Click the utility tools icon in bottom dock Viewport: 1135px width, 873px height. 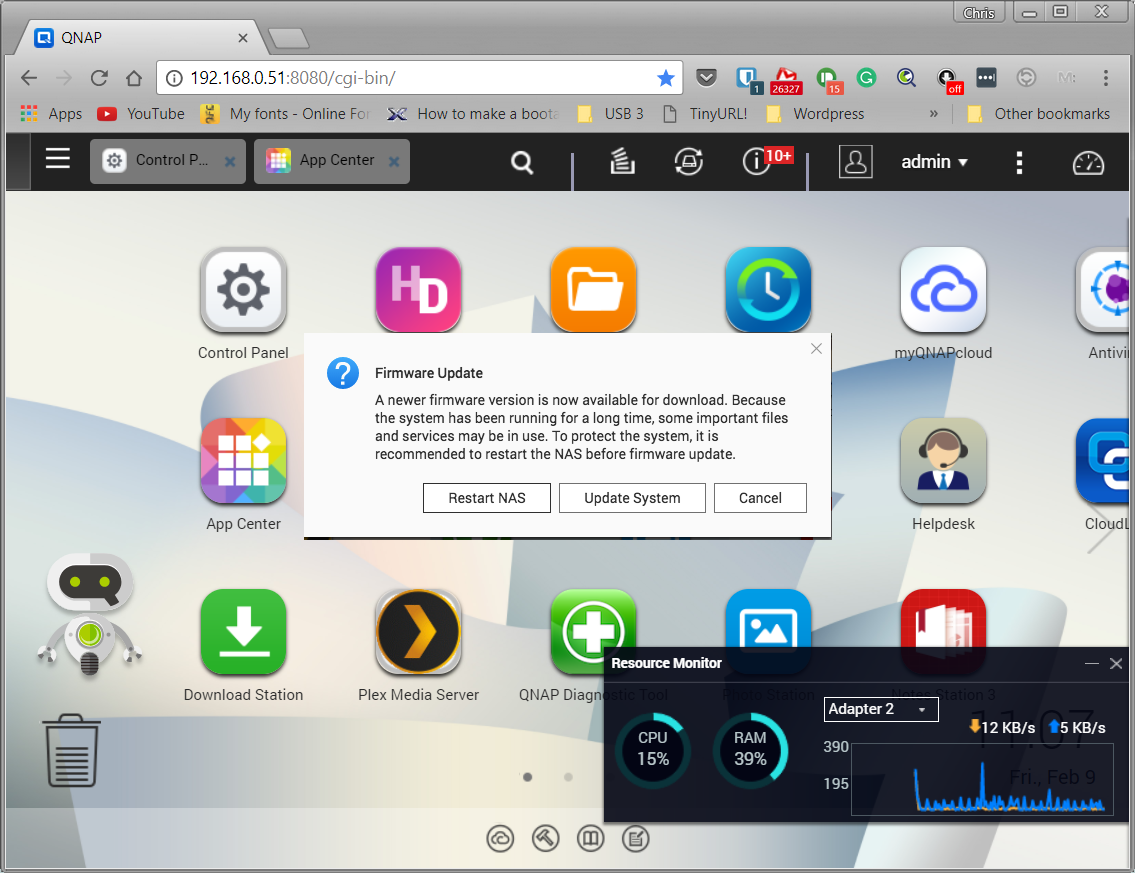point(545,839)
